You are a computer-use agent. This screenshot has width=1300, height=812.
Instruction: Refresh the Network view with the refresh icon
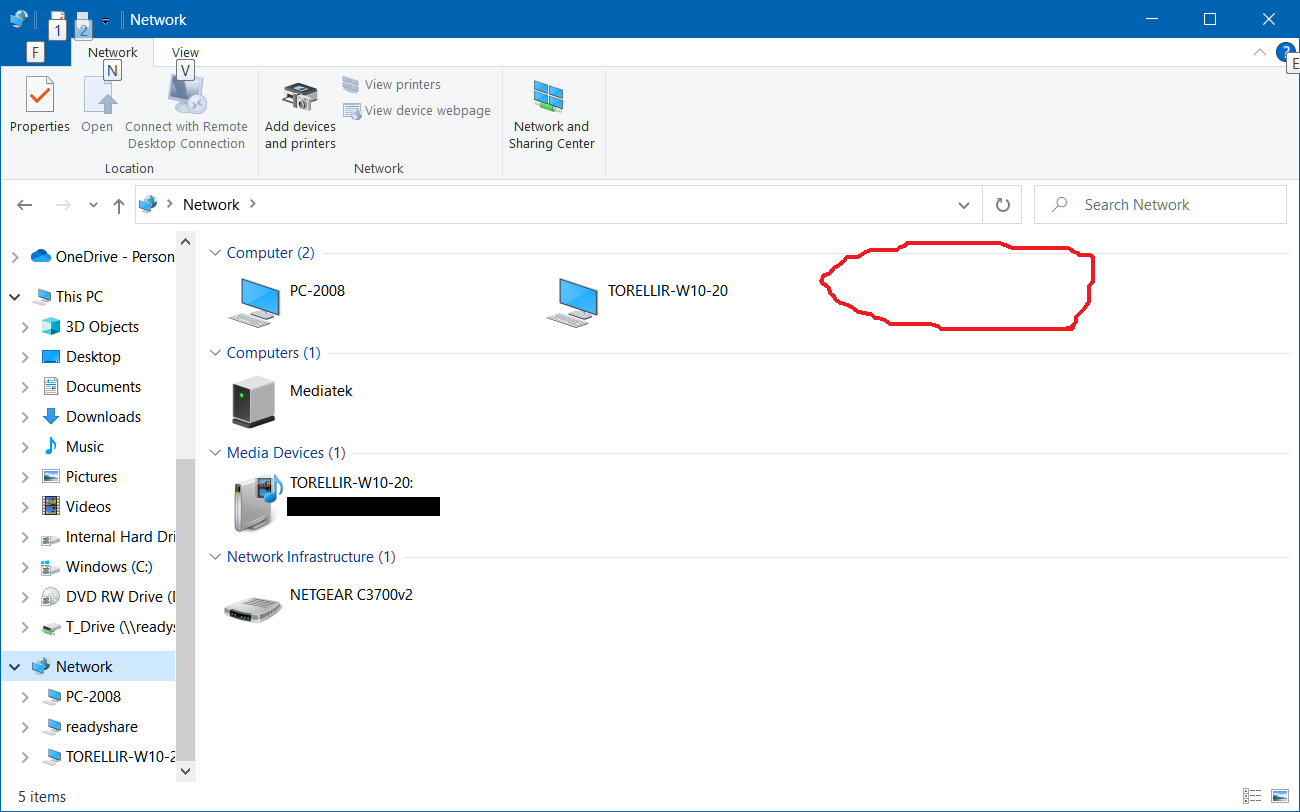coord(1002,204)
